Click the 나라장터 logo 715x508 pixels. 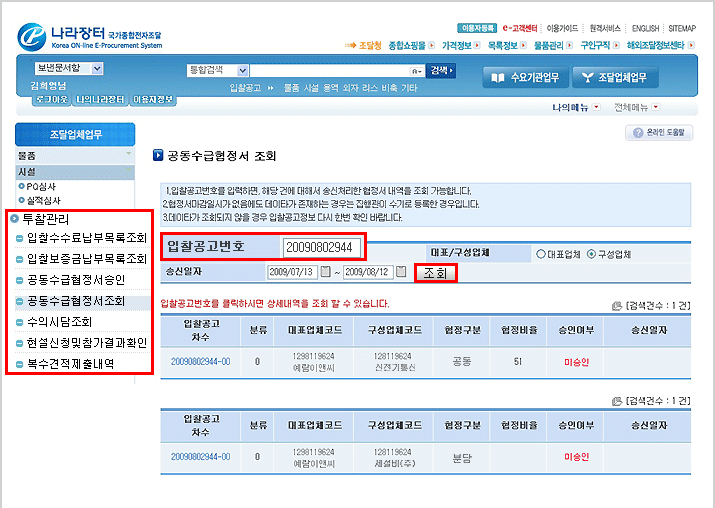pyautogui.click(x=90, y=36)
